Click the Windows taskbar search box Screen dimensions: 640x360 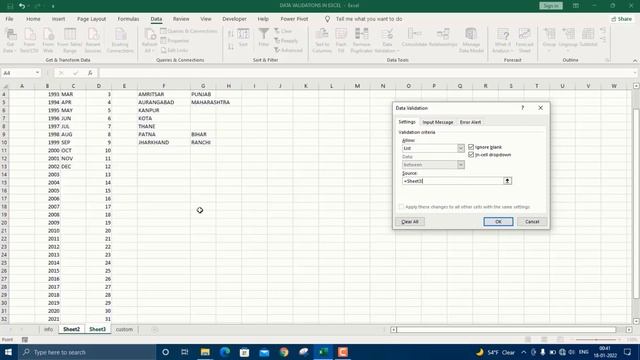pyautogui.click(x=87, y=352)
